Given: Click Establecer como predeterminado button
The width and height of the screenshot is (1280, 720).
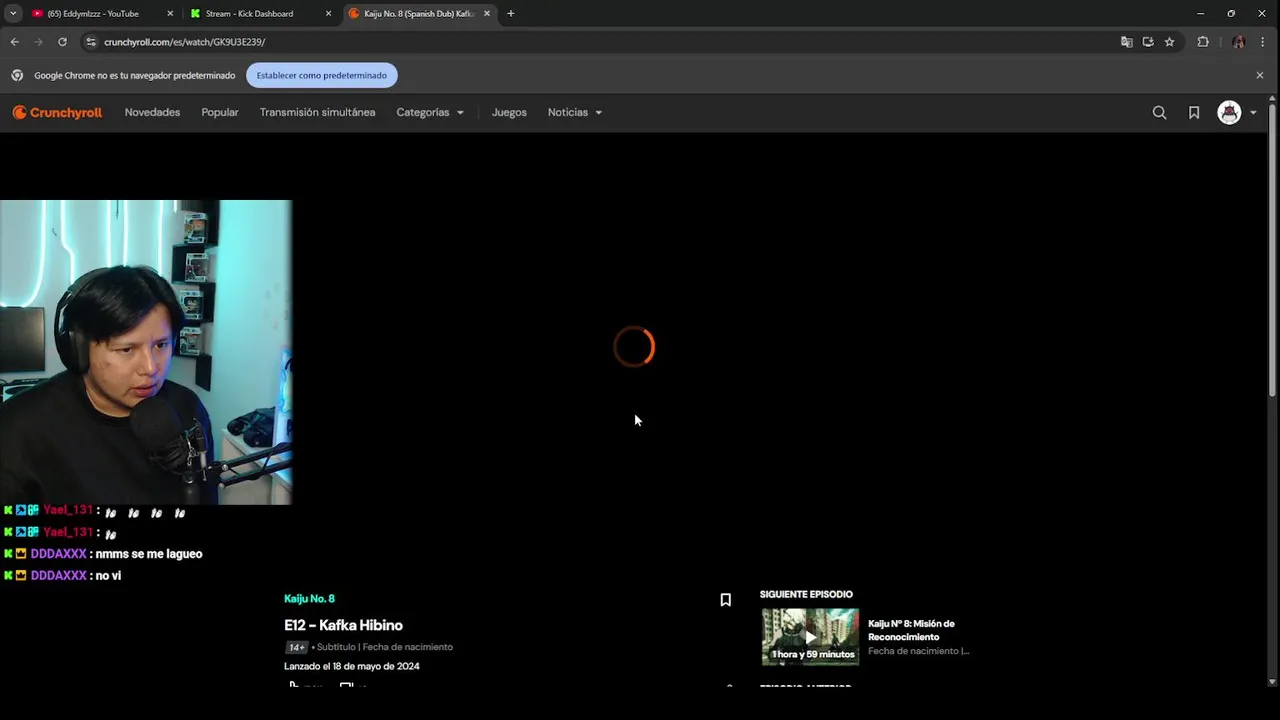Looking at the screenshot, I should pos(322,75).
